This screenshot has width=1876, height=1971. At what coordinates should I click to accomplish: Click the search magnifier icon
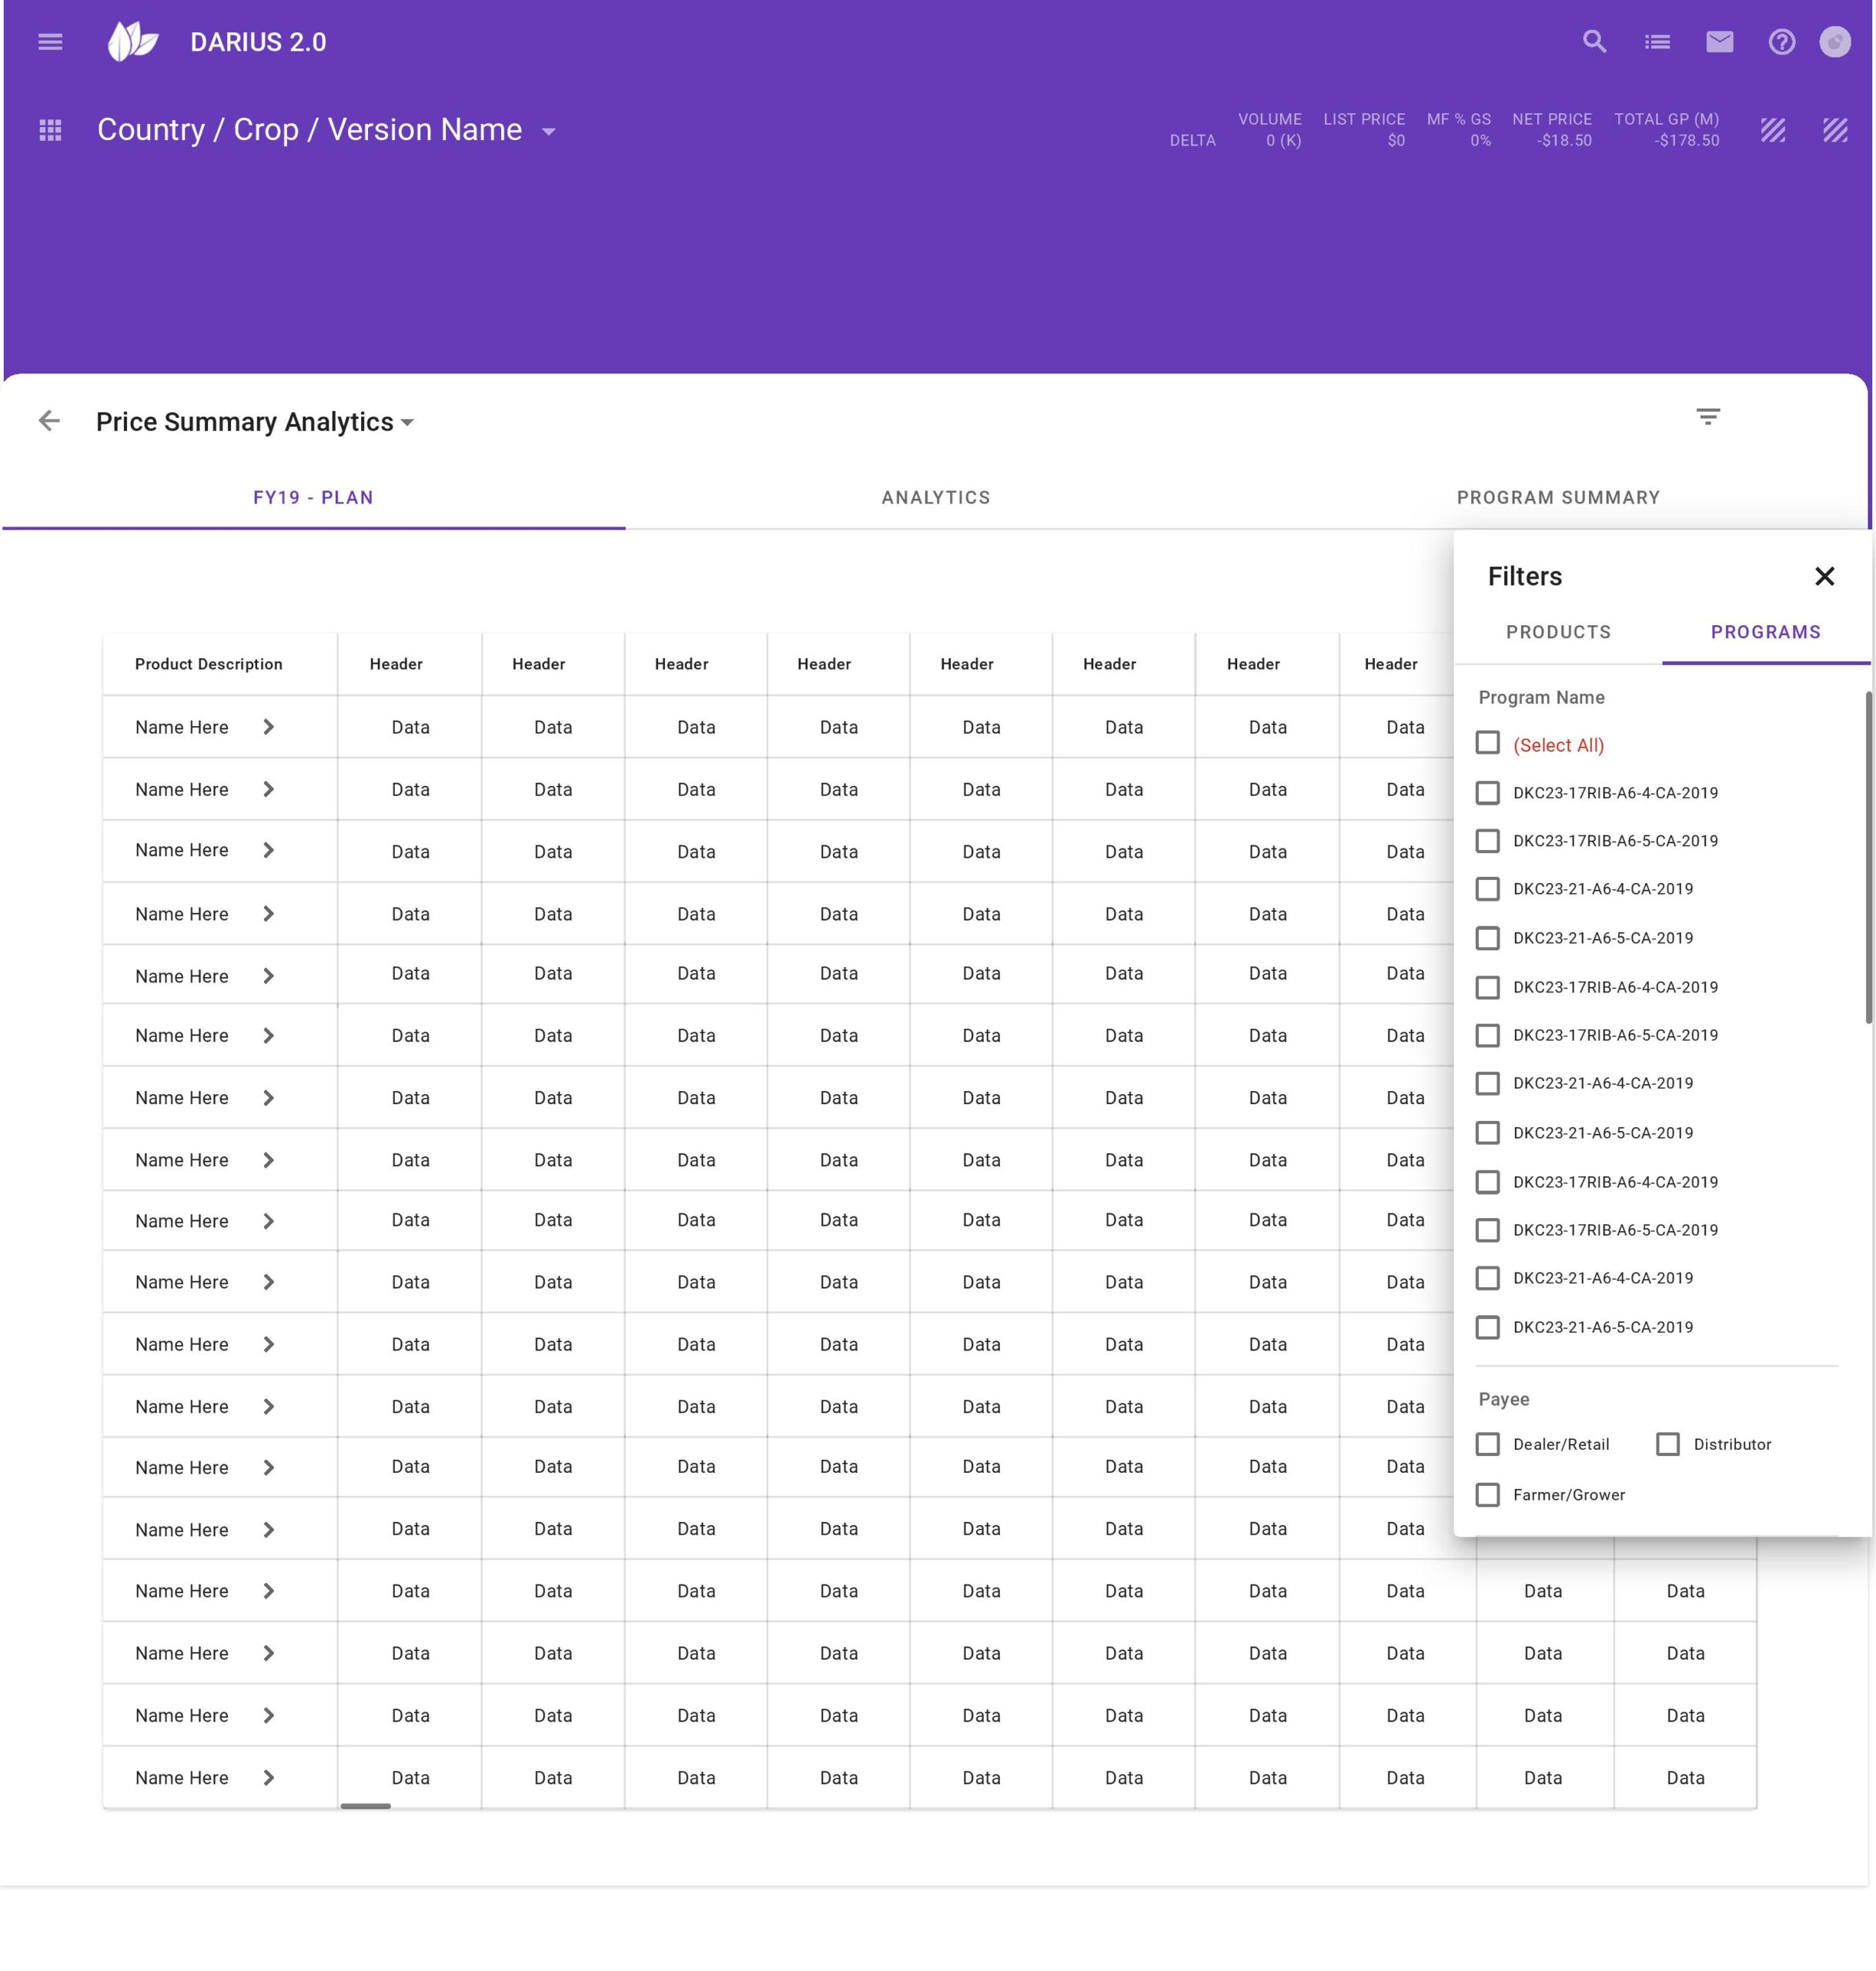click(x=1594, y=42)
